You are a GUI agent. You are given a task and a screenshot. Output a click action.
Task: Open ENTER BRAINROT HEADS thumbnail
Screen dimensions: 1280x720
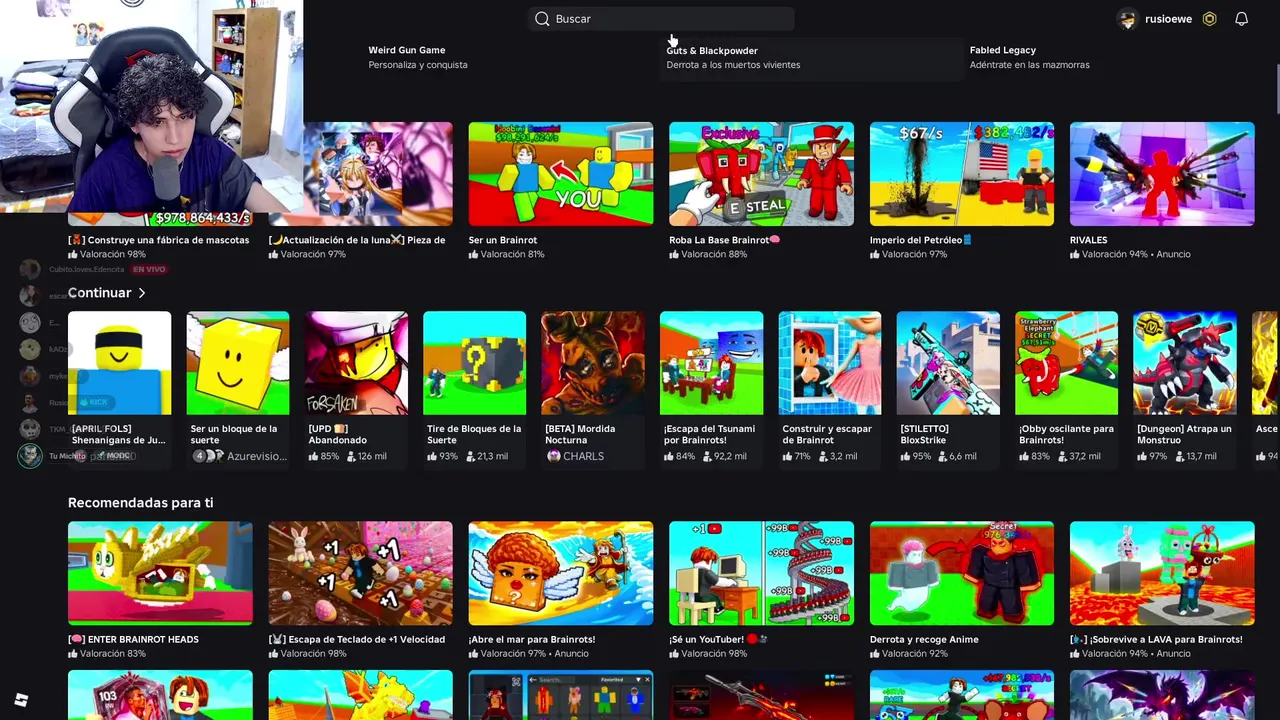[x=160, y=573]
